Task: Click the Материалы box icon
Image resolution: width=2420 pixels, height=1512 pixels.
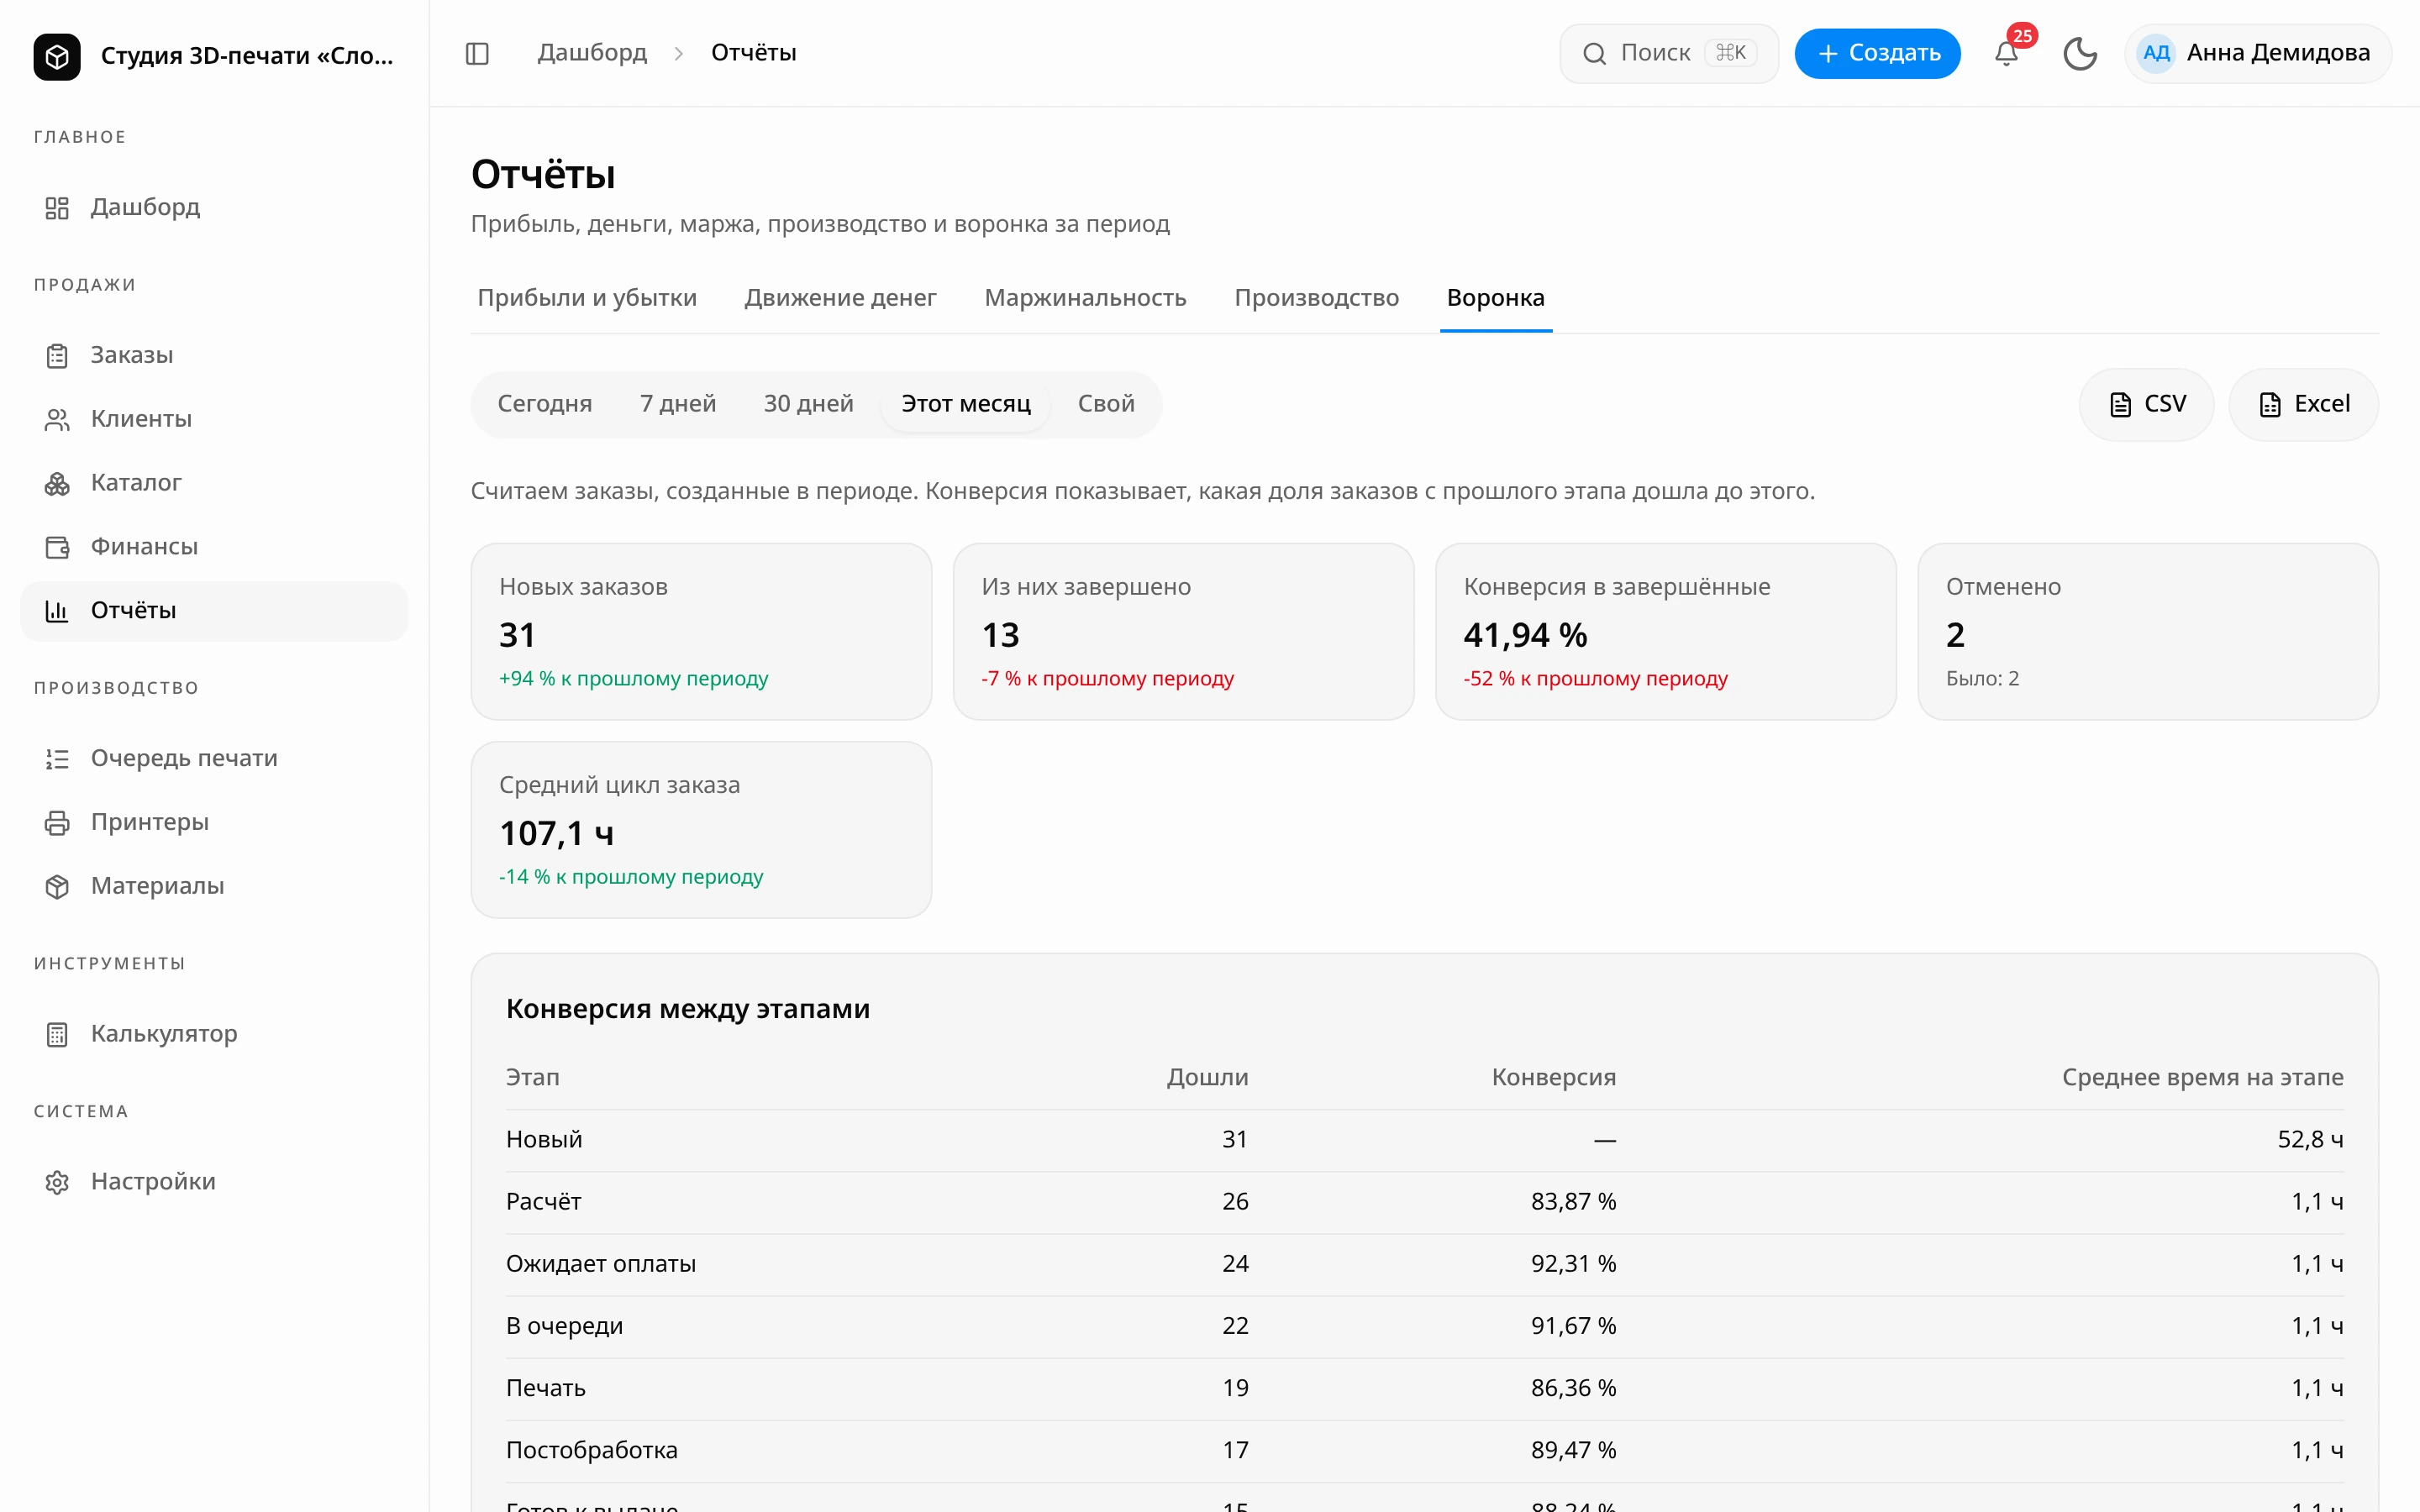Action: pos(57,887)
